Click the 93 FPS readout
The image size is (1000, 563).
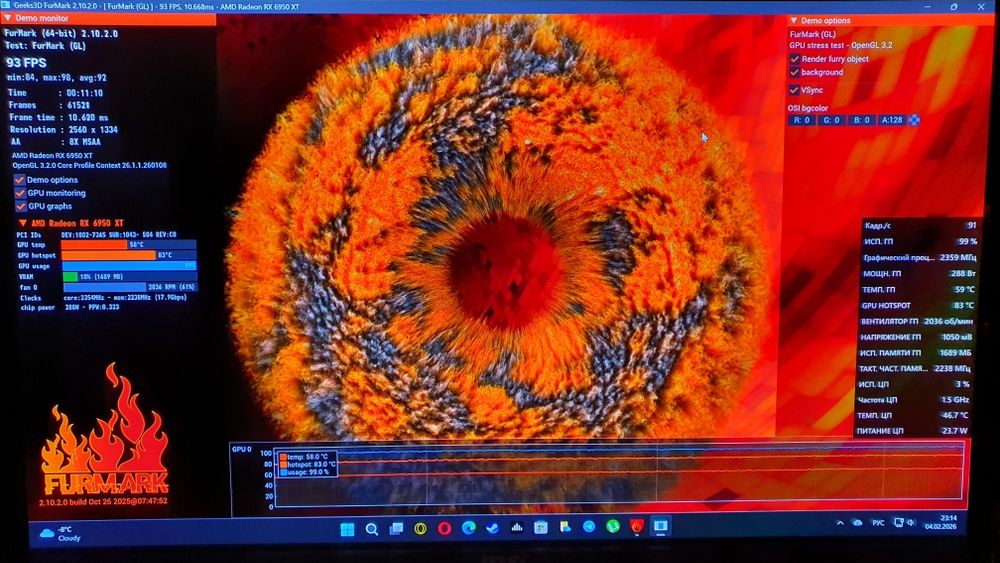point(26,62)
